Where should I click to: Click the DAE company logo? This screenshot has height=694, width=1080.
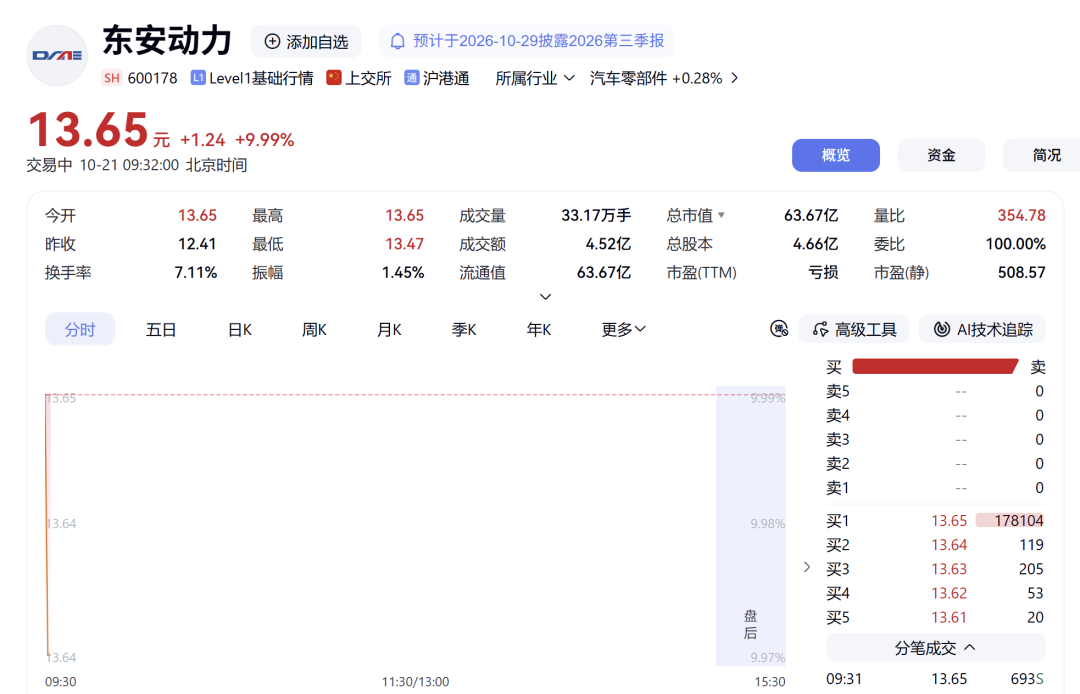point(57,56)
